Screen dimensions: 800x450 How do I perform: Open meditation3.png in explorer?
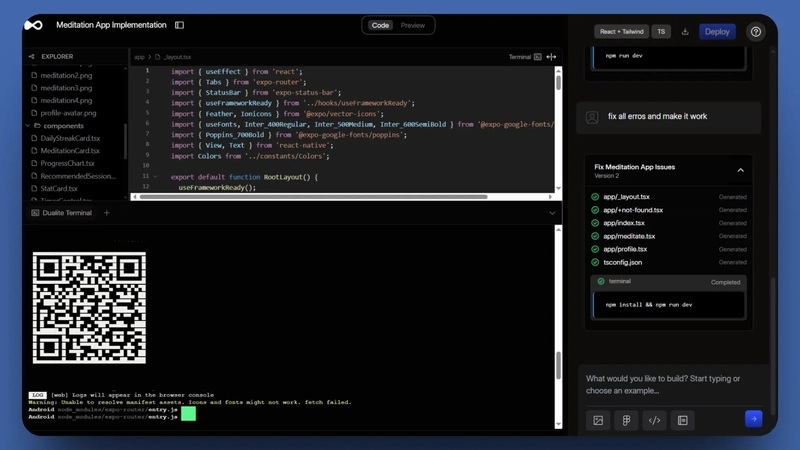point(66,88)
